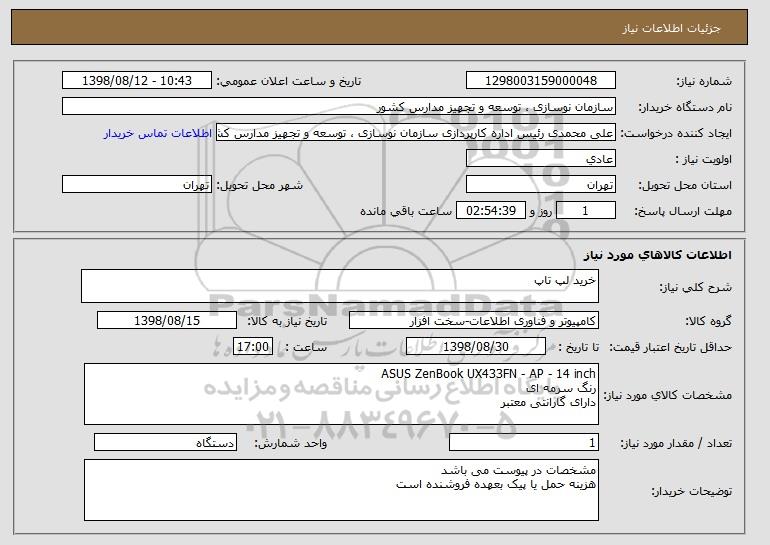The width and height of the screenshot is (770, 545).
Task: Select the announcement date and time field
Action: 137,81
